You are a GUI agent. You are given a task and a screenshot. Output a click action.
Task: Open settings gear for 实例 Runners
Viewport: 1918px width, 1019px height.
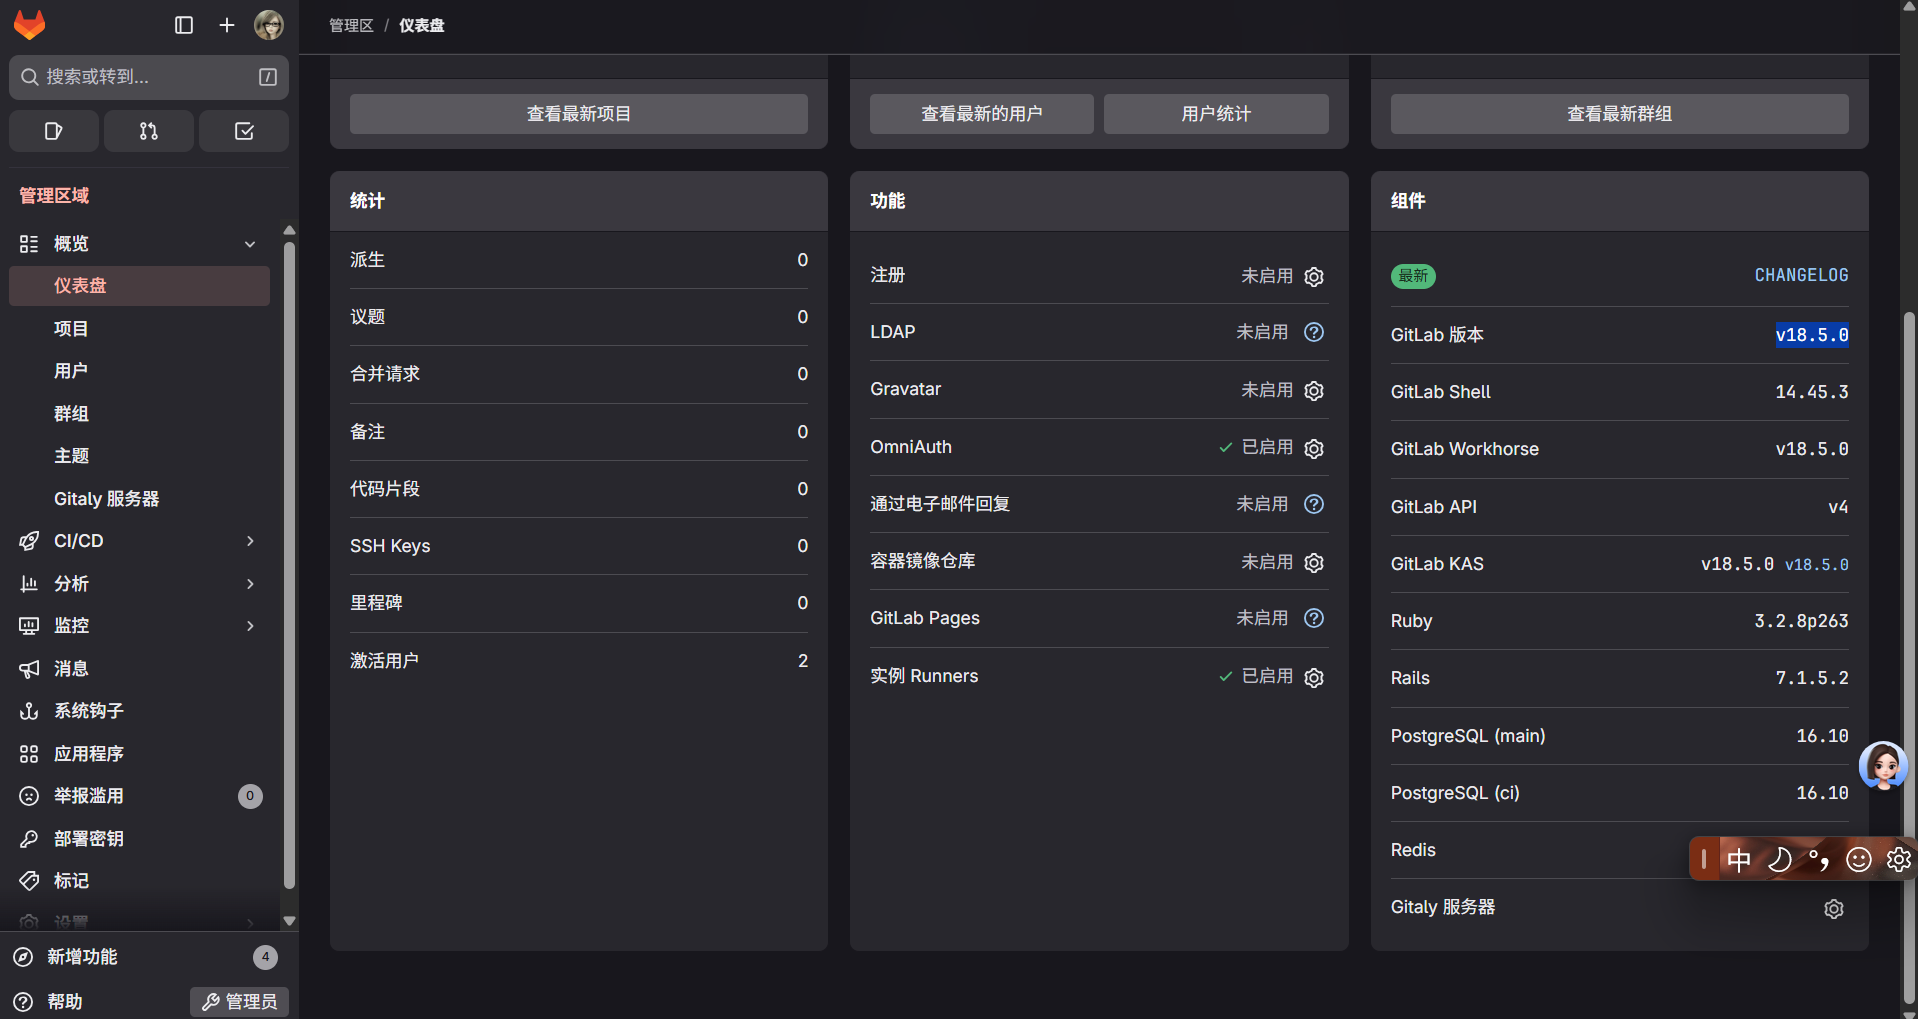click(1313, 677)
